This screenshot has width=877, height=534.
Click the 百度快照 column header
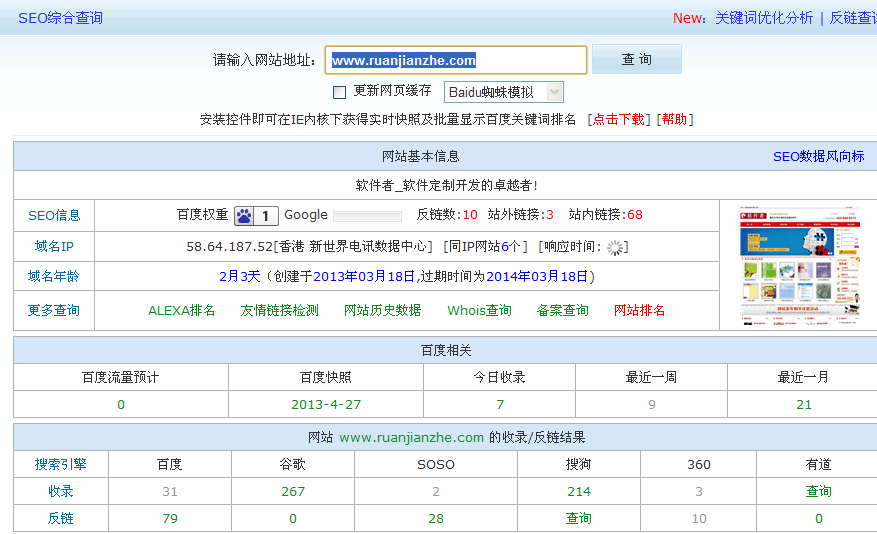click(x=326, y=377)
